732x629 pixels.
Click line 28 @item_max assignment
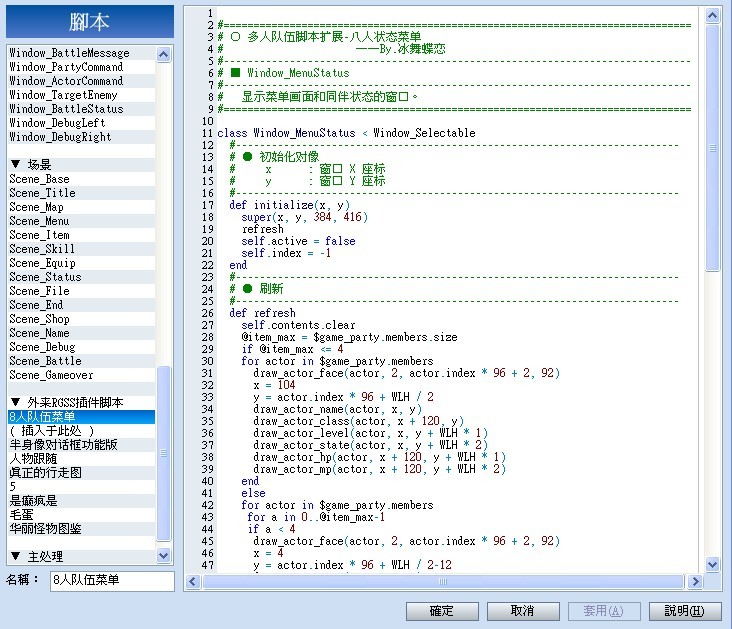[349, 337]
